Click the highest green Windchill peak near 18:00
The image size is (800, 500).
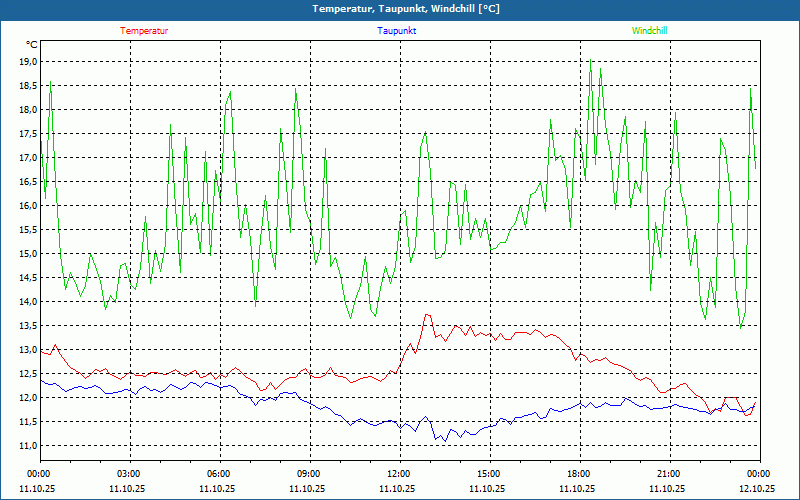(x=590, y=61)
